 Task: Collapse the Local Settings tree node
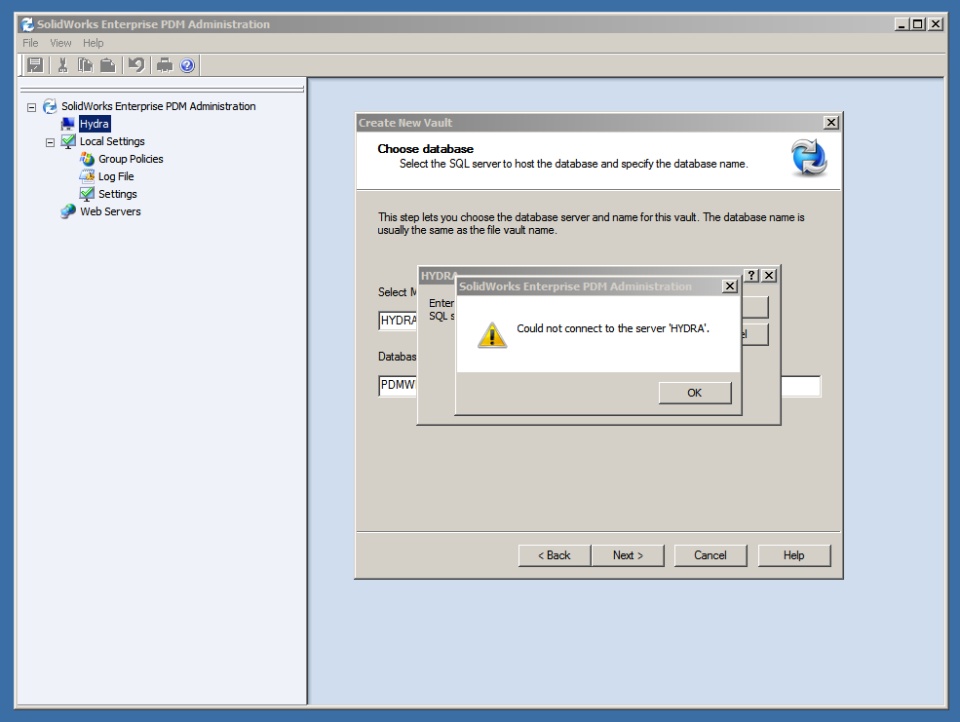coord(50,143)
